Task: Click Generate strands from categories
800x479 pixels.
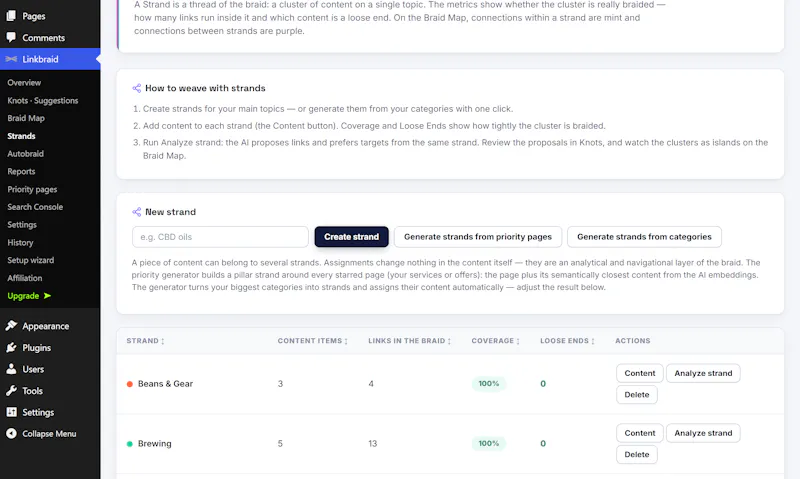Action: (644, 237)
